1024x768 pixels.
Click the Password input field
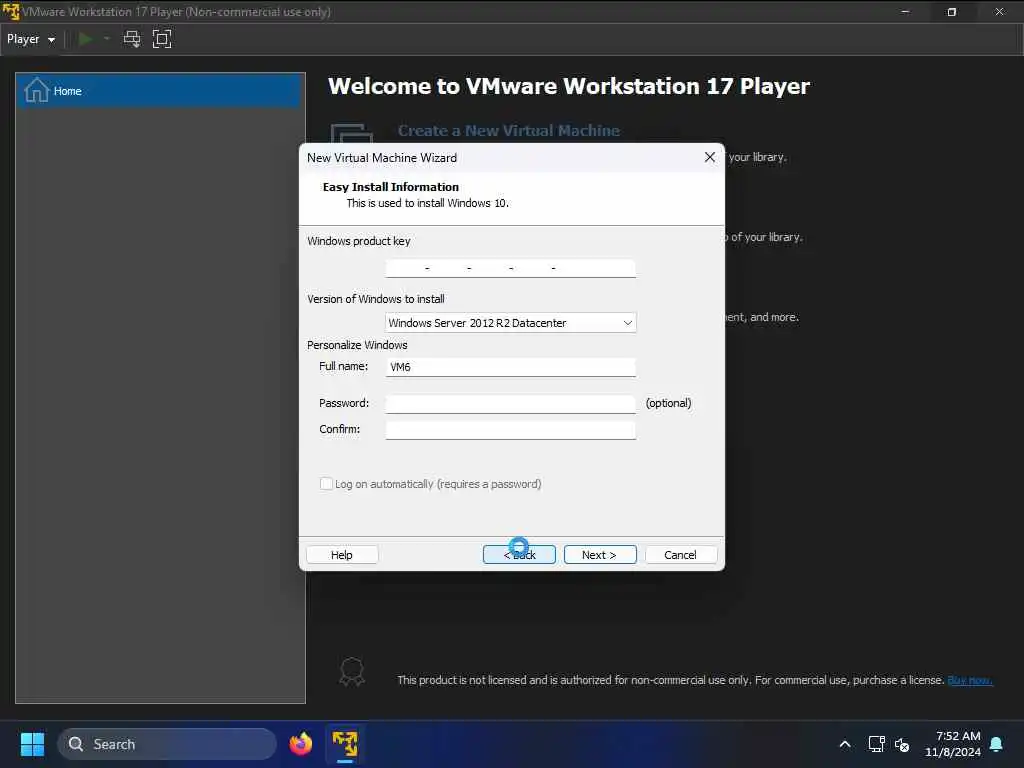pos(510,404)
